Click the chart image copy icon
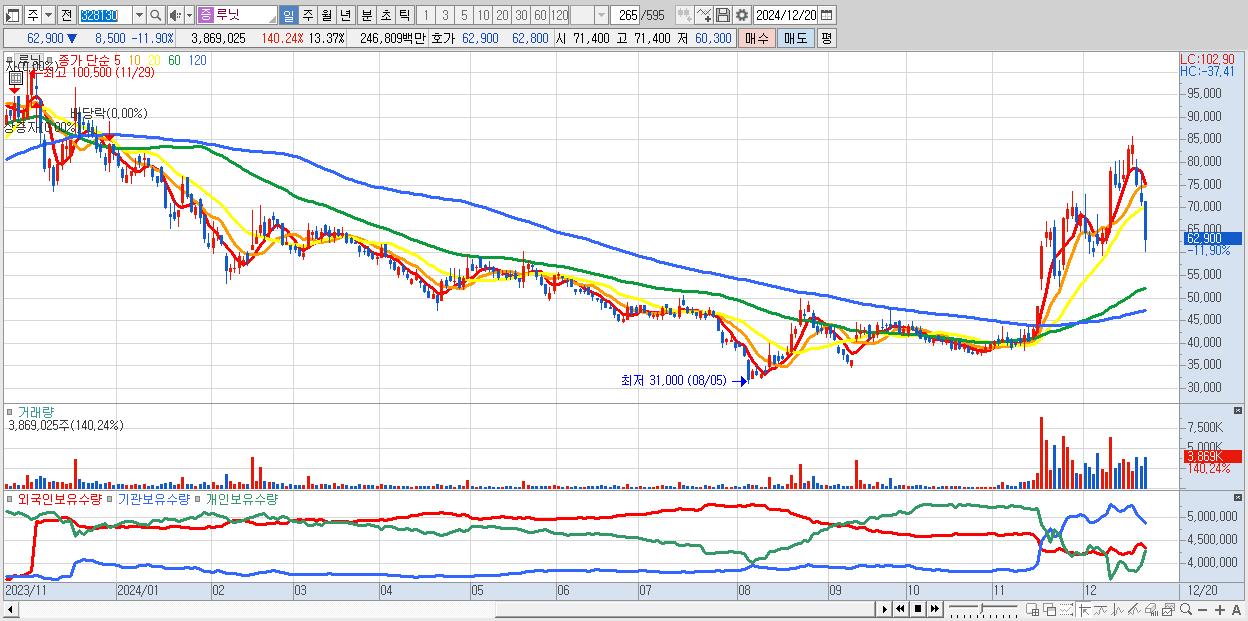This screenshot has width=1248, height=621. 1168,610
